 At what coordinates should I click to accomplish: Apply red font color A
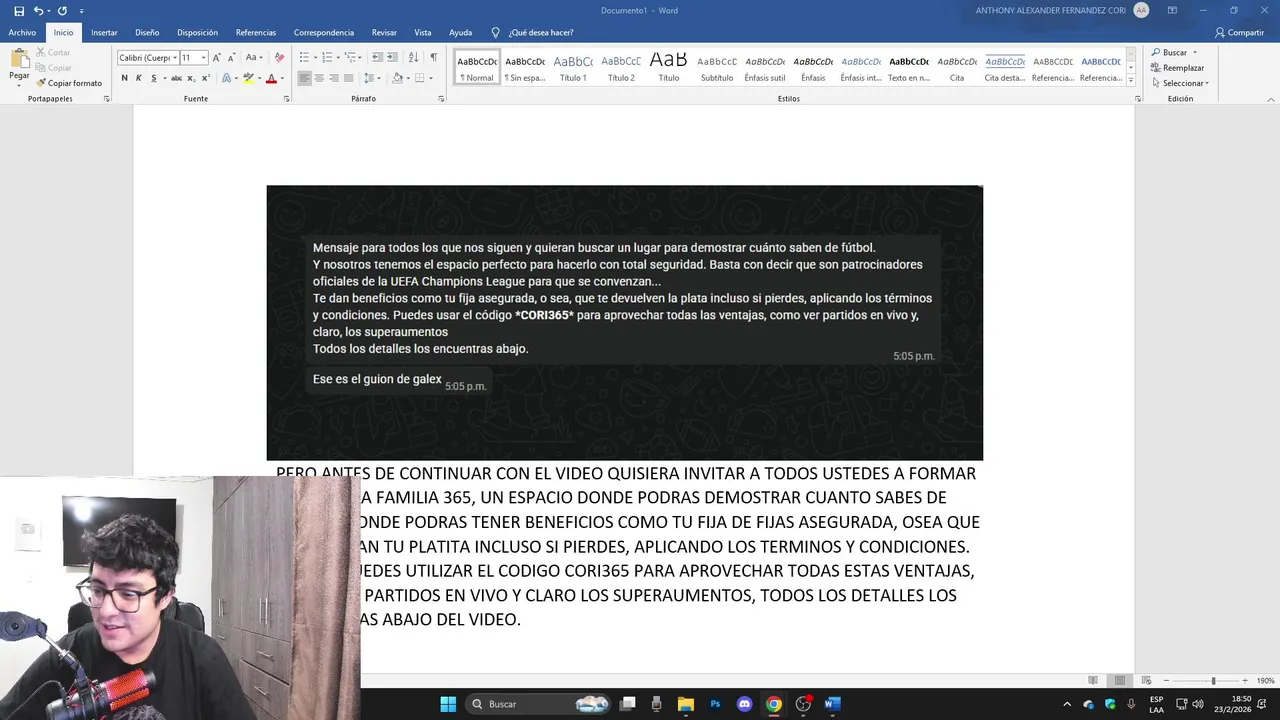click(270, 78)
